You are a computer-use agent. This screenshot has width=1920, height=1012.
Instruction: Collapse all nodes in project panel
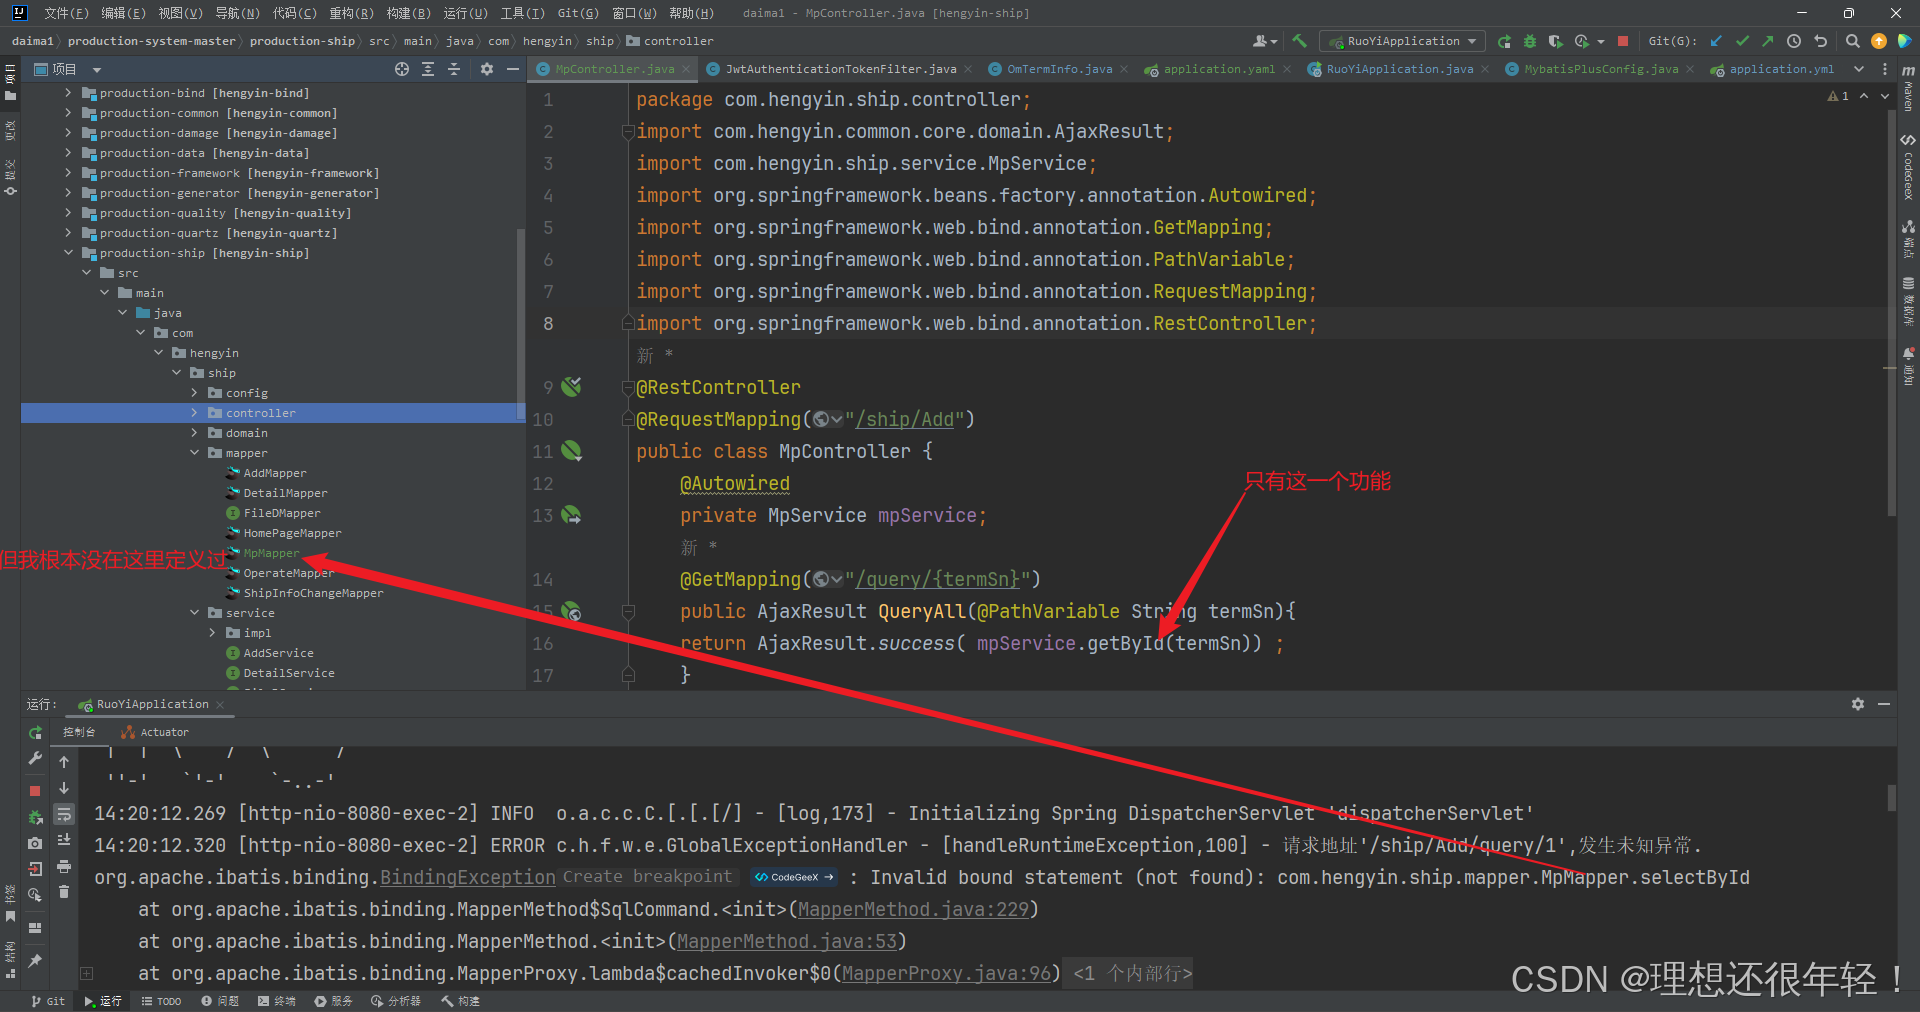pyautogui.click(x=454, y=69)
